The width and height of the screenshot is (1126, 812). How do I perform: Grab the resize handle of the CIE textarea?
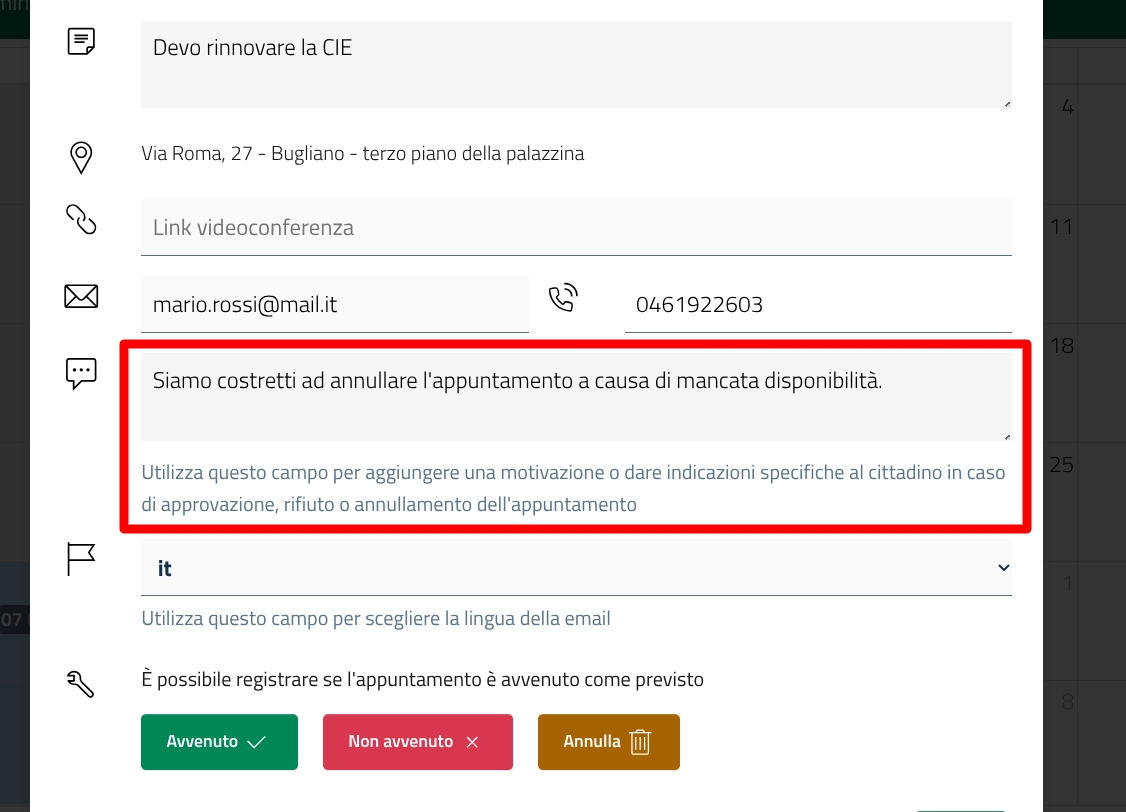(x=1006, y=102)
